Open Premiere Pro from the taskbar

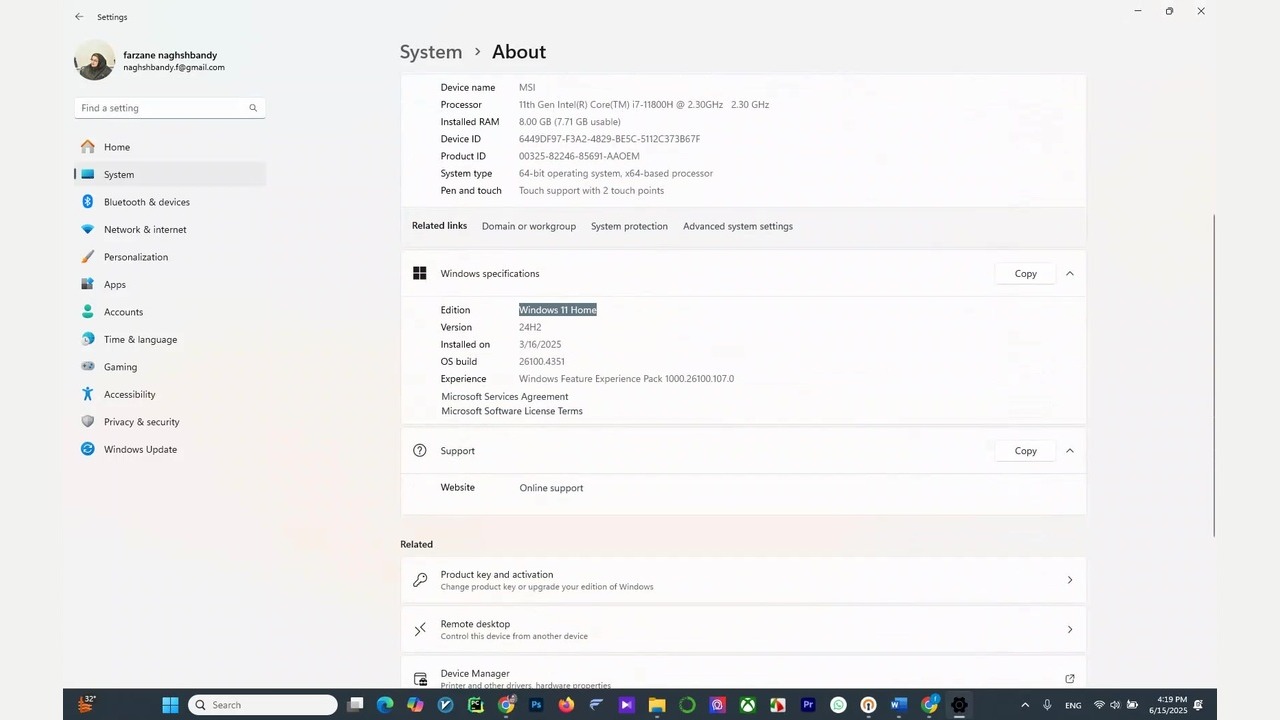point(808,705)
